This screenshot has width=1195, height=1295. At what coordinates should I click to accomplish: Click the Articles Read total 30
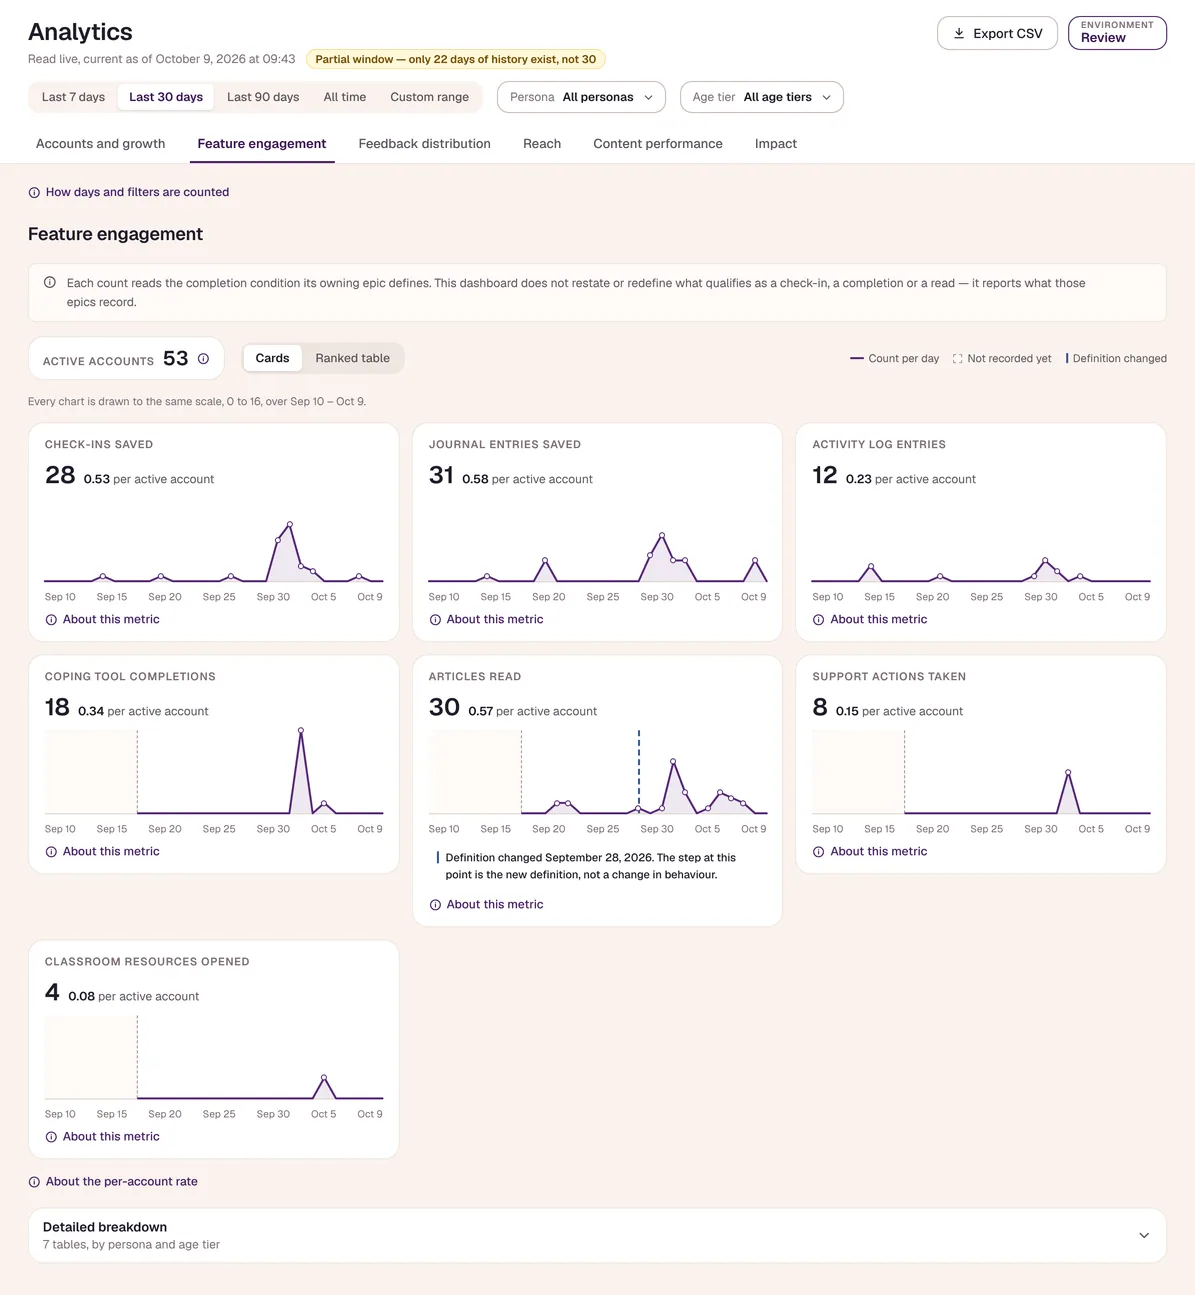click(x=444, y=707)
